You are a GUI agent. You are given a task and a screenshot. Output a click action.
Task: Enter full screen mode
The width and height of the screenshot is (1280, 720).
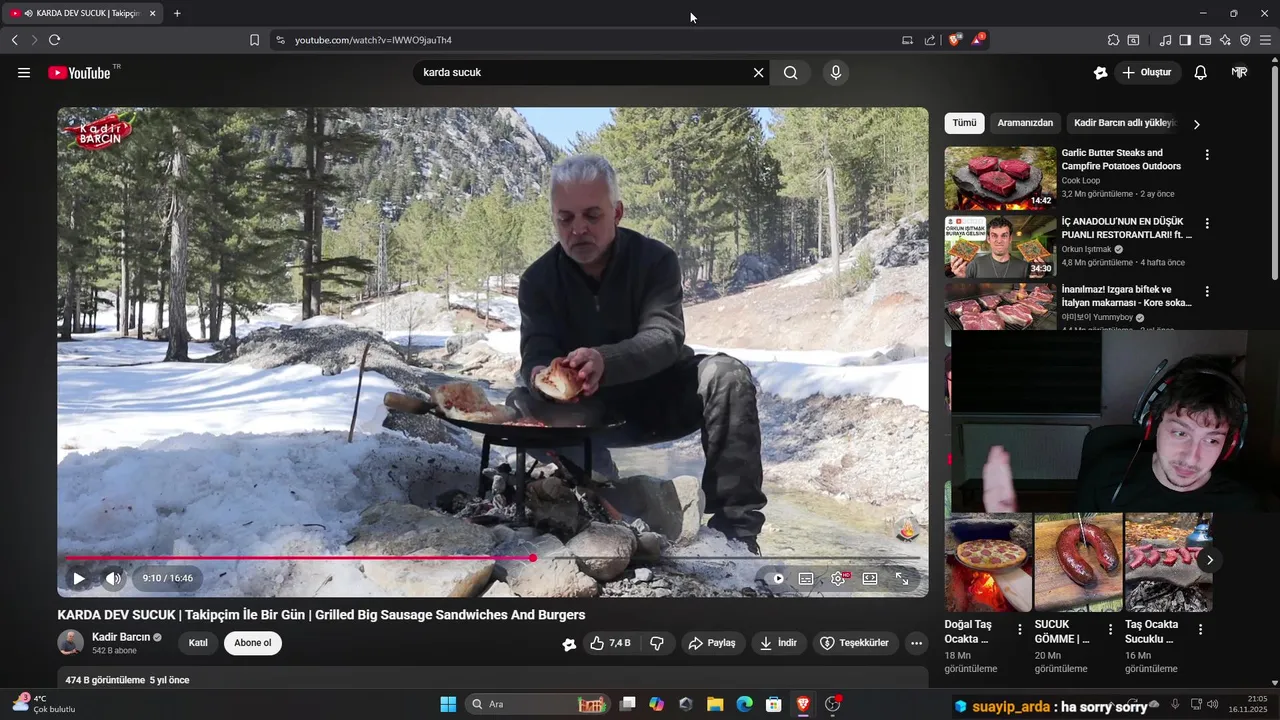coord(902,578)
